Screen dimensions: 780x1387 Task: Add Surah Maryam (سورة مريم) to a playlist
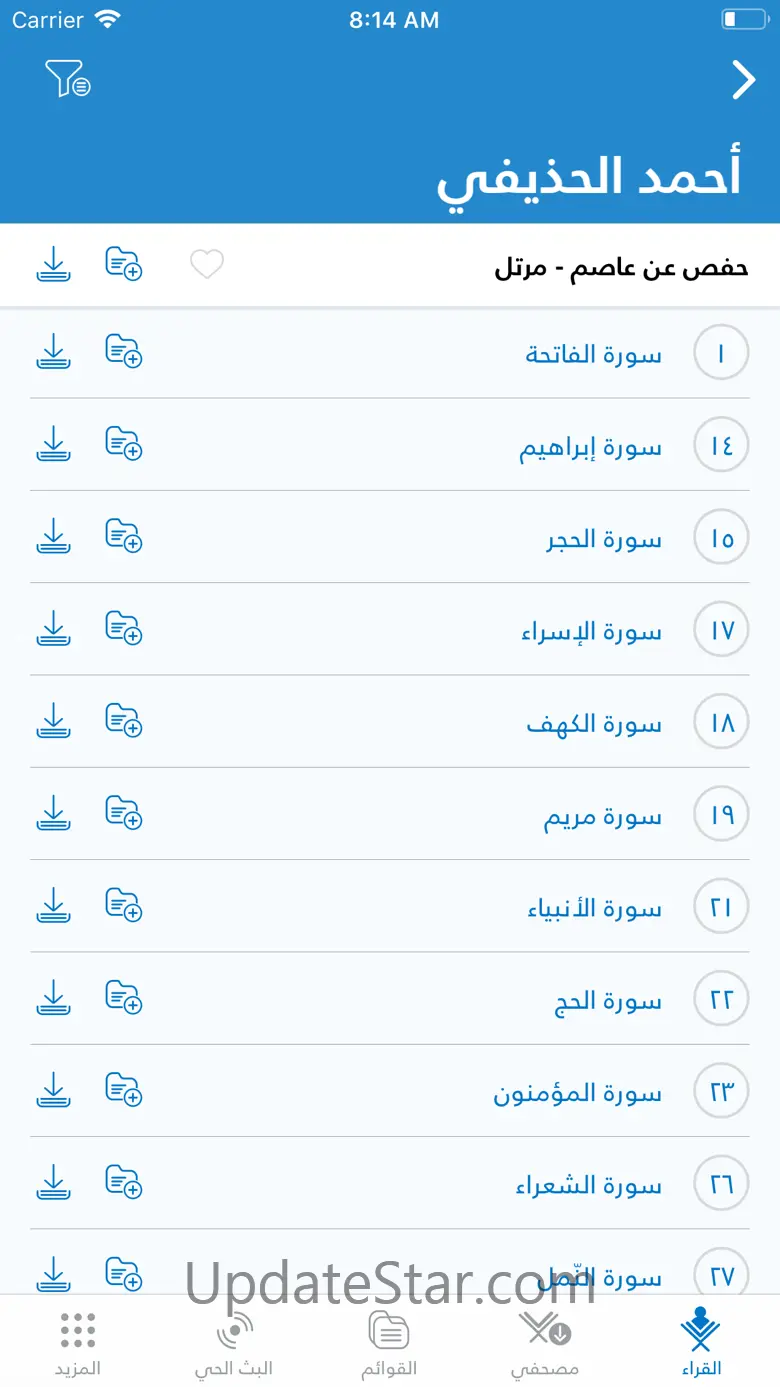(x=124, y=814)
